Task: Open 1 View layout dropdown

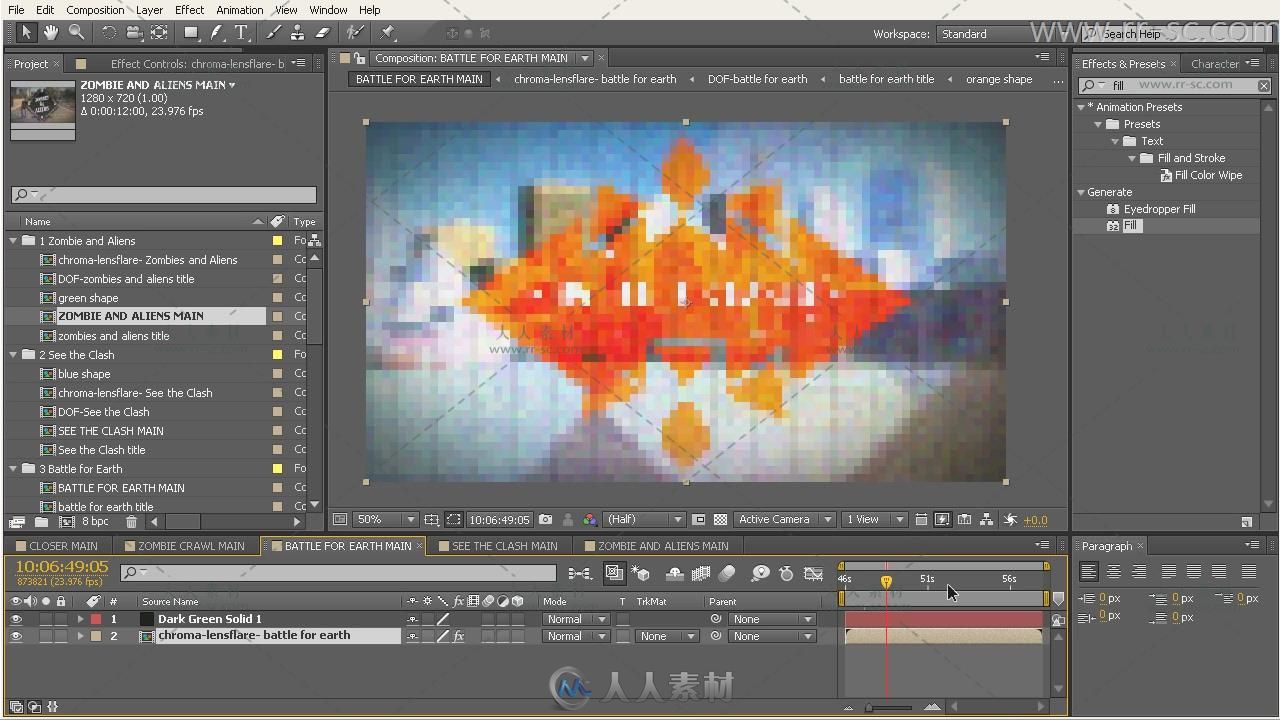Action: coord(875,519)
